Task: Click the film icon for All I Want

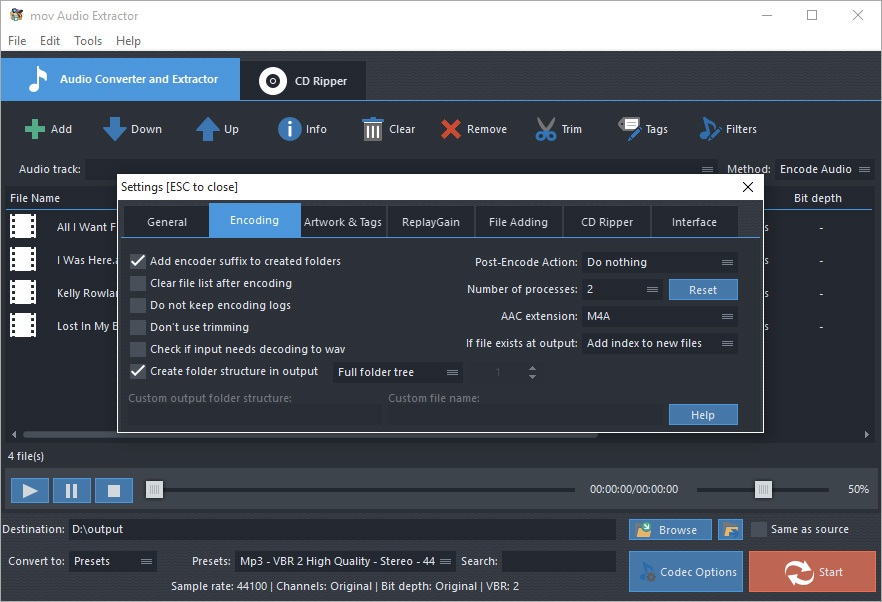Action: point(23,227)
